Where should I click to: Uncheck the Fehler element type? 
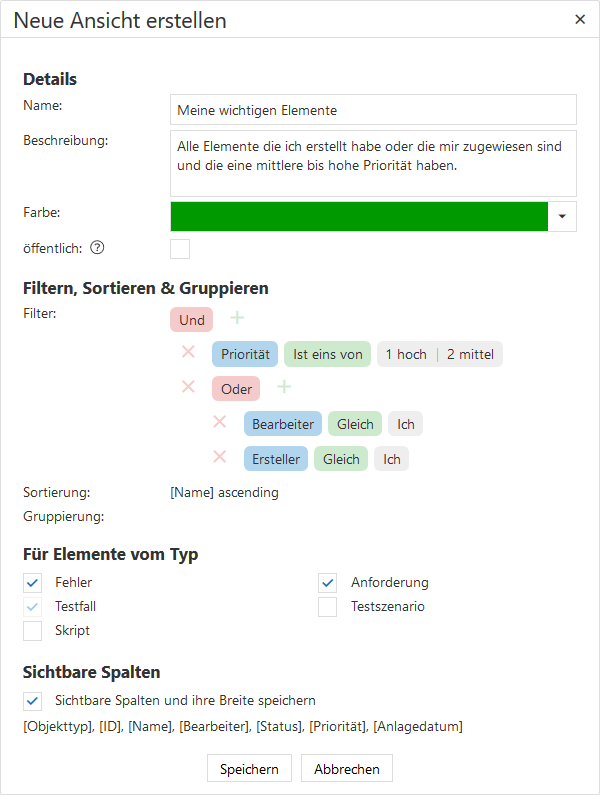33,582
